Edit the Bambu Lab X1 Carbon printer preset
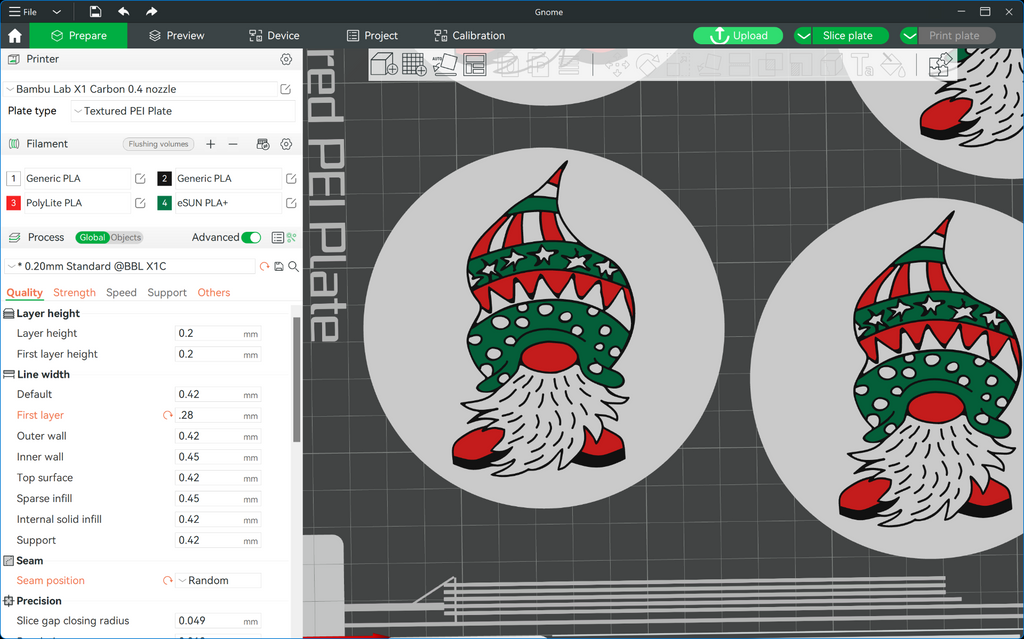The image size is (1024, 639). click(285, 89)
